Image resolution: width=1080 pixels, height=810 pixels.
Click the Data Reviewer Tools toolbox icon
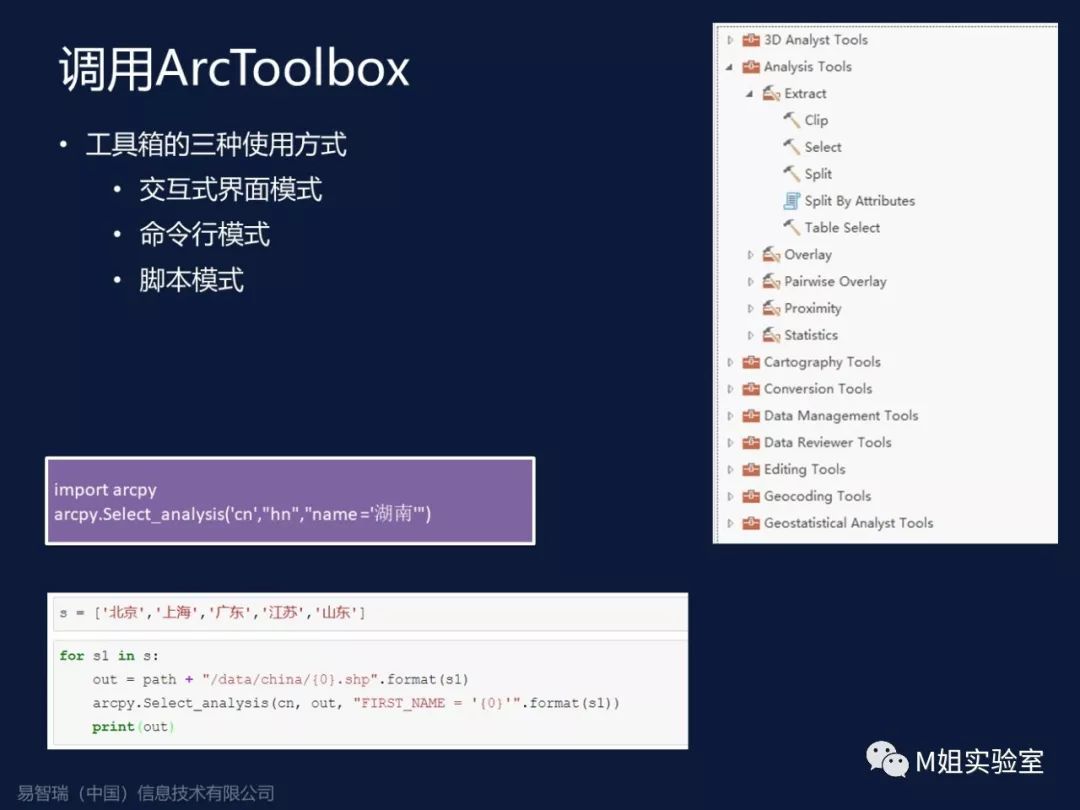[751, 443]
